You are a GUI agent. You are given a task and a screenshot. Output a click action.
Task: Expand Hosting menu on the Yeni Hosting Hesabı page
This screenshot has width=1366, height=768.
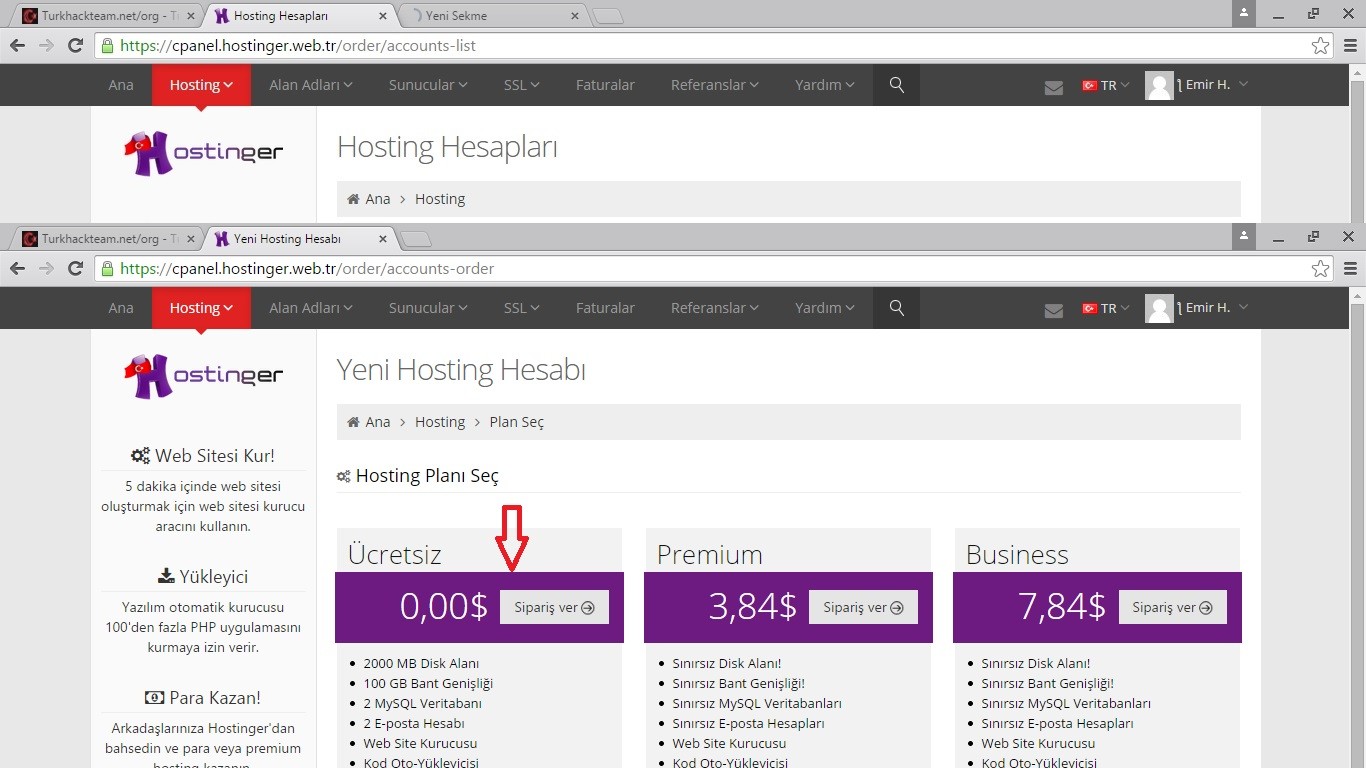tap(201, 308)
